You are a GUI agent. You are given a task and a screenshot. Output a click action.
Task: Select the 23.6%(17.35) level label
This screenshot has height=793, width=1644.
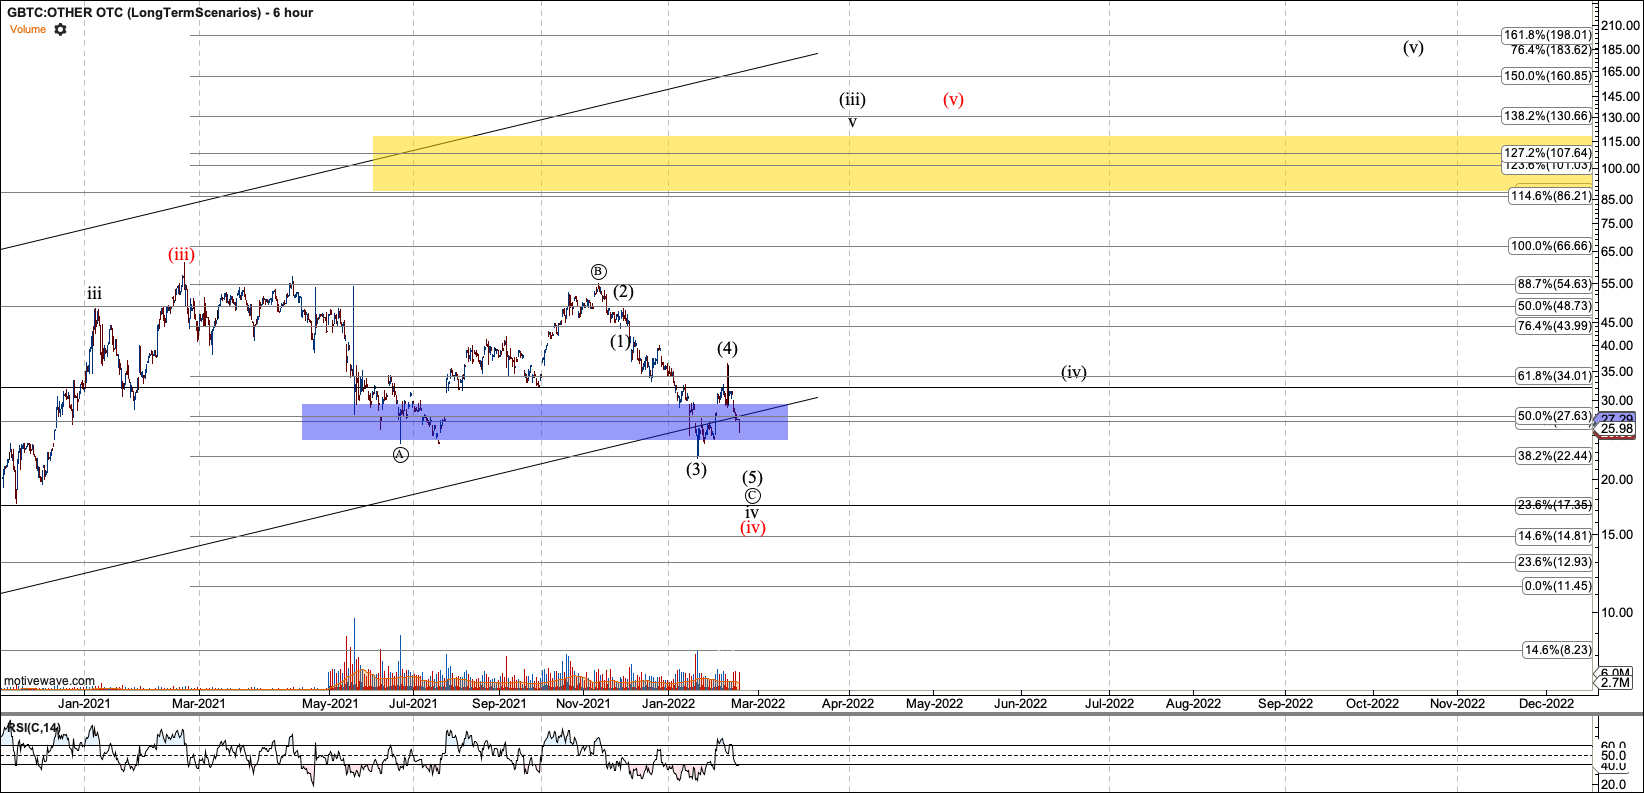[x=1553, y=506]
